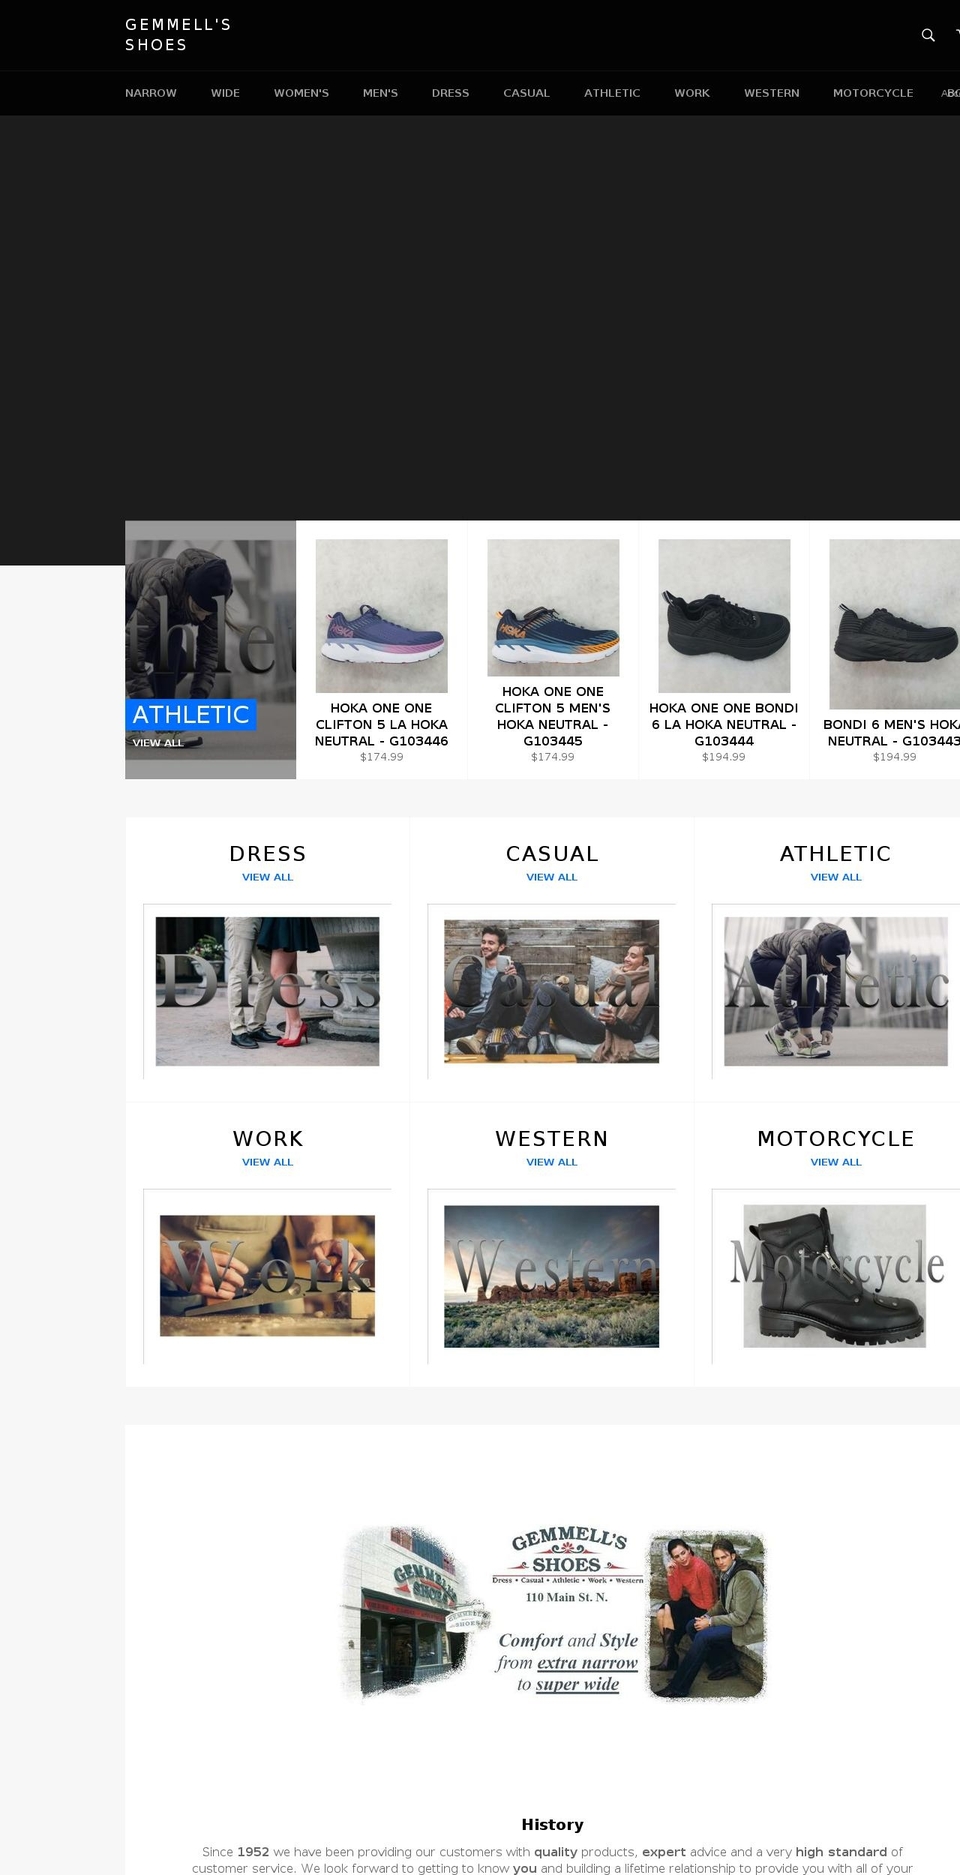960x1875 pixels.
Task: Click the Dress category heading
Action: [x=268, y=854]
